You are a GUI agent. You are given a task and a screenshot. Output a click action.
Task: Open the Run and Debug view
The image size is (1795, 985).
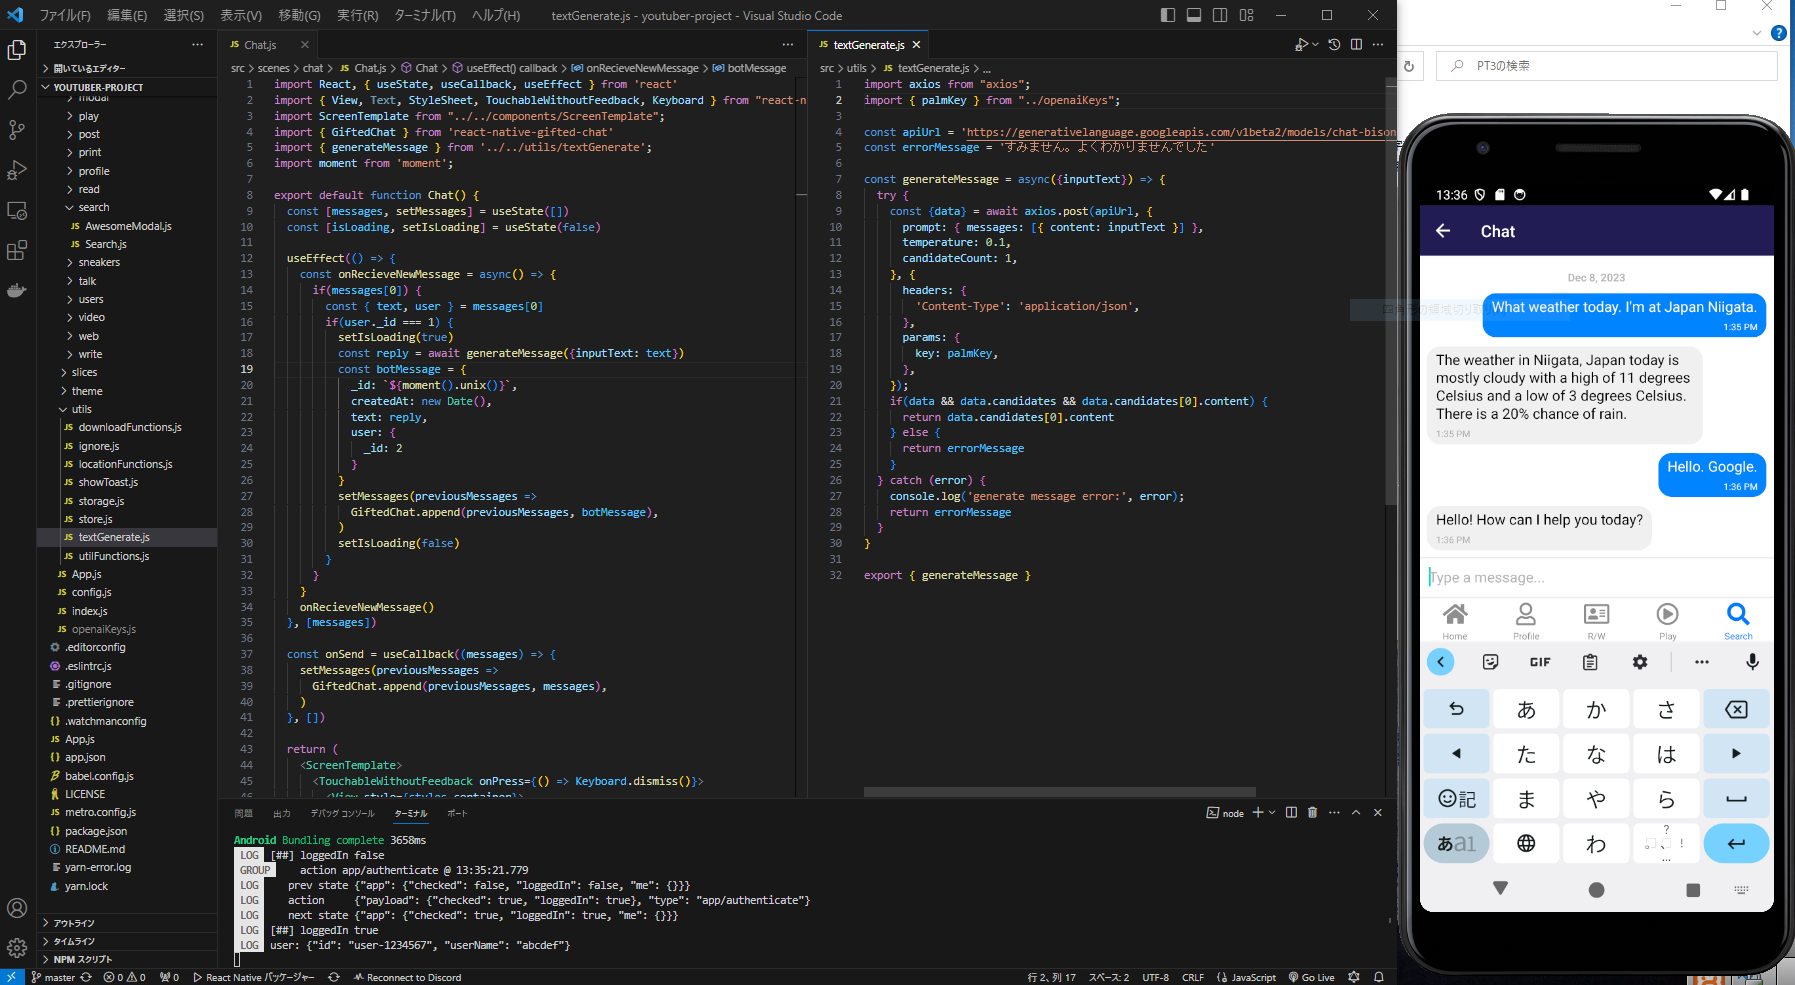click(17, 170)
